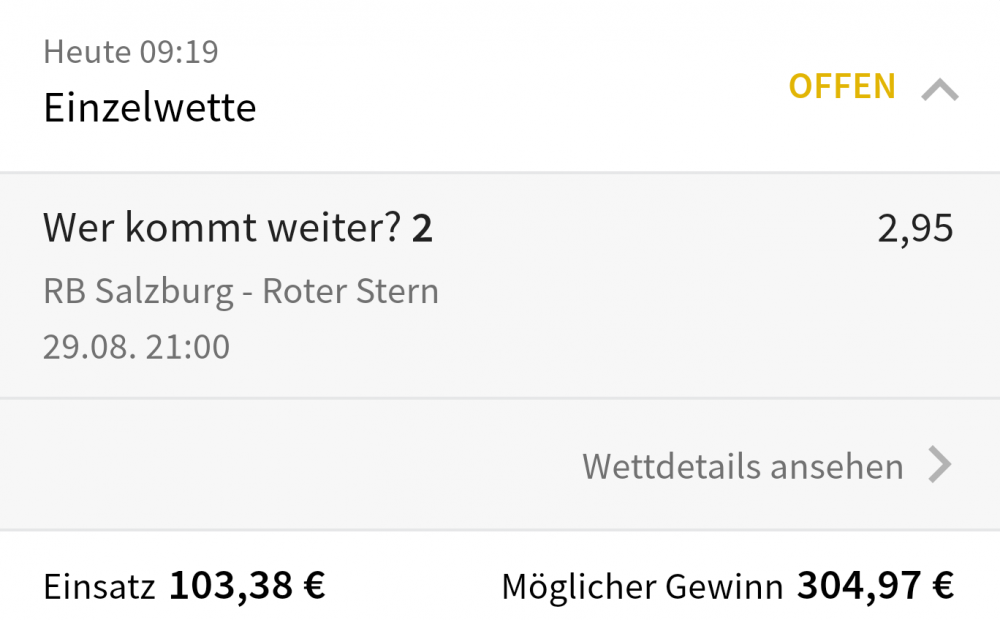Image resolution: width=1000 pixels, height=620 pixels.
Task: Click the Roter Stern team name
Action: (x=351, y=292)
